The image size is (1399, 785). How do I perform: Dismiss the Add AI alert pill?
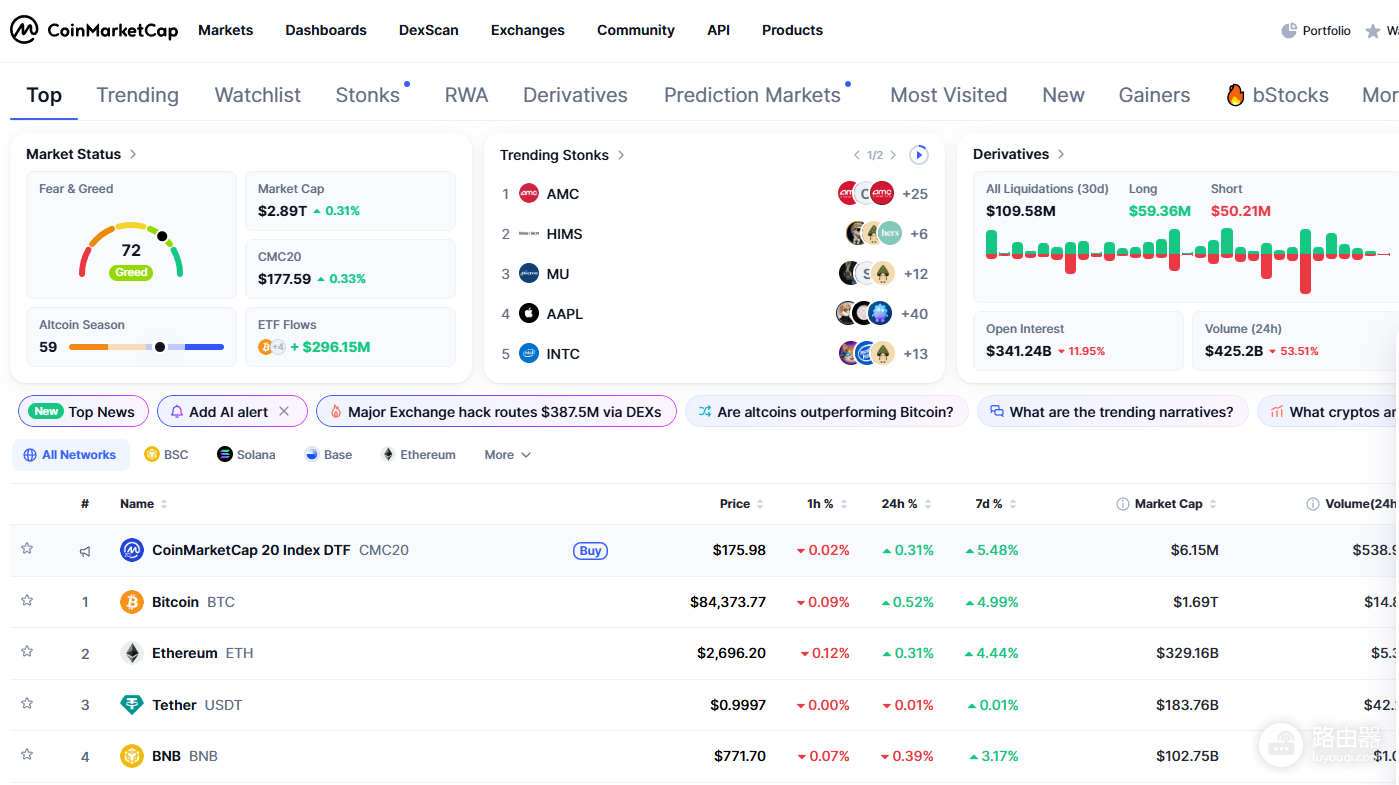(x=284, y=412)
